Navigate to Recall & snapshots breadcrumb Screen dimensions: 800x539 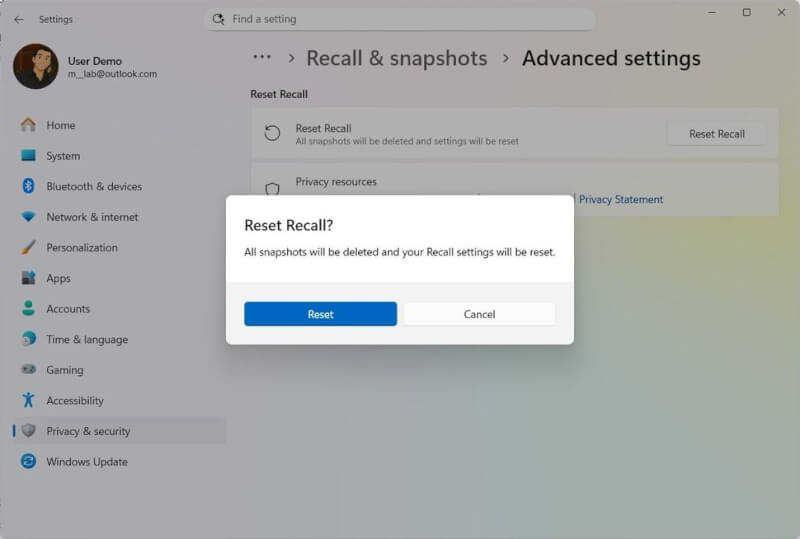click(x=396, y=58)
